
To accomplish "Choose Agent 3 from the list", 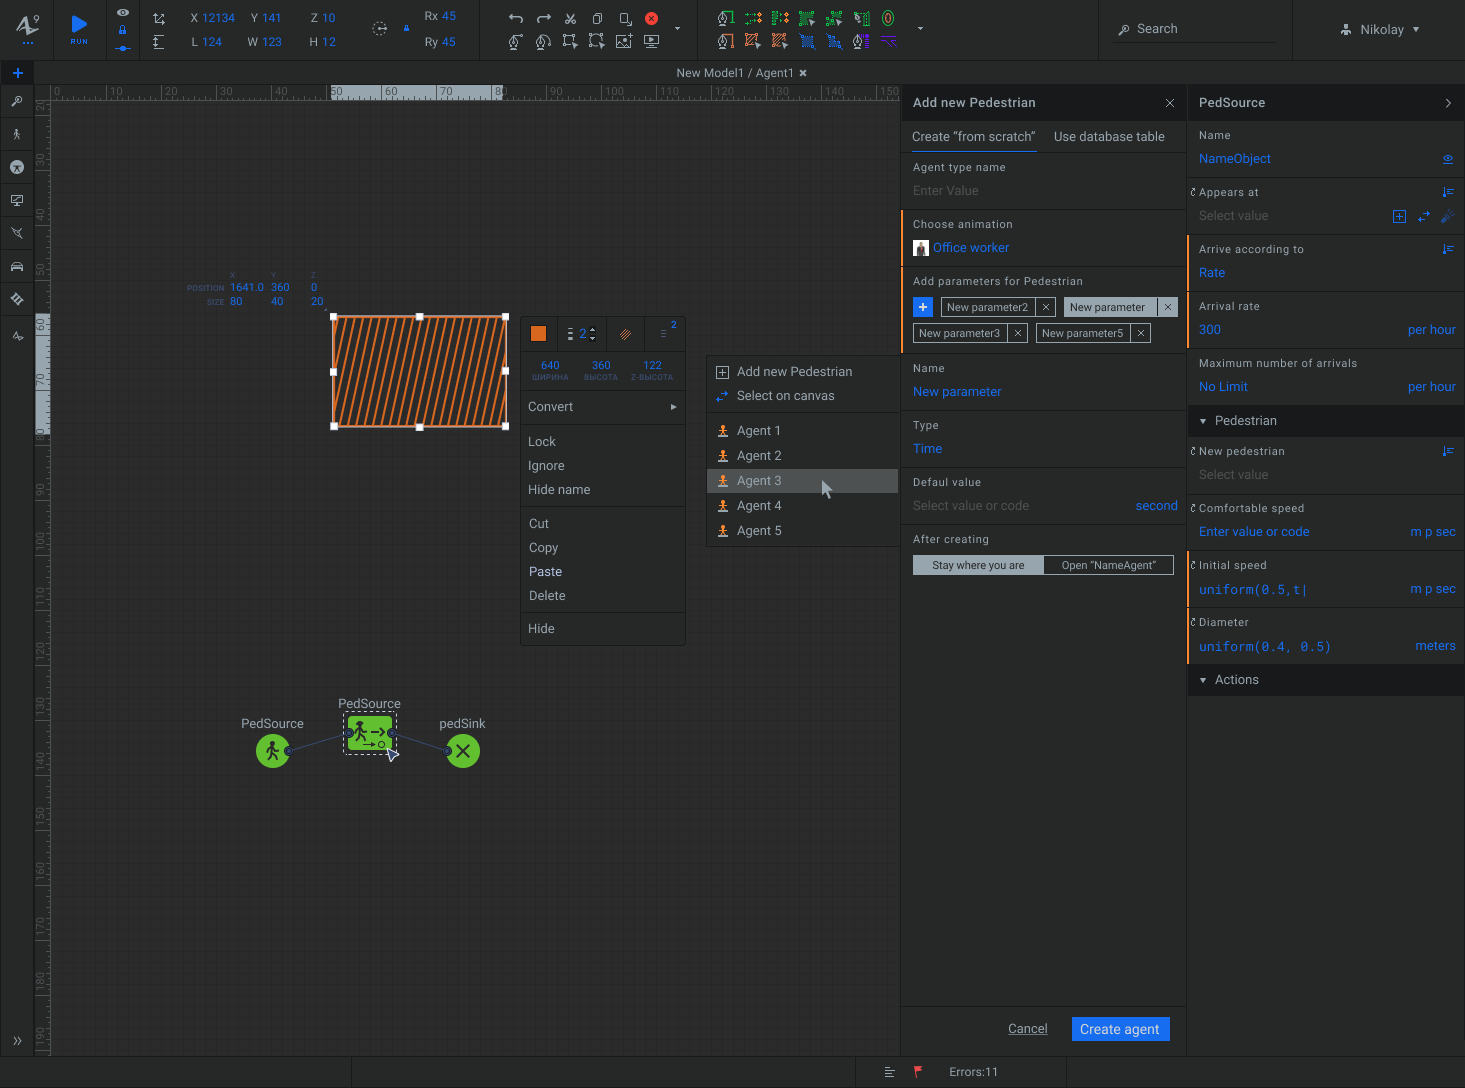I will 802,481.
